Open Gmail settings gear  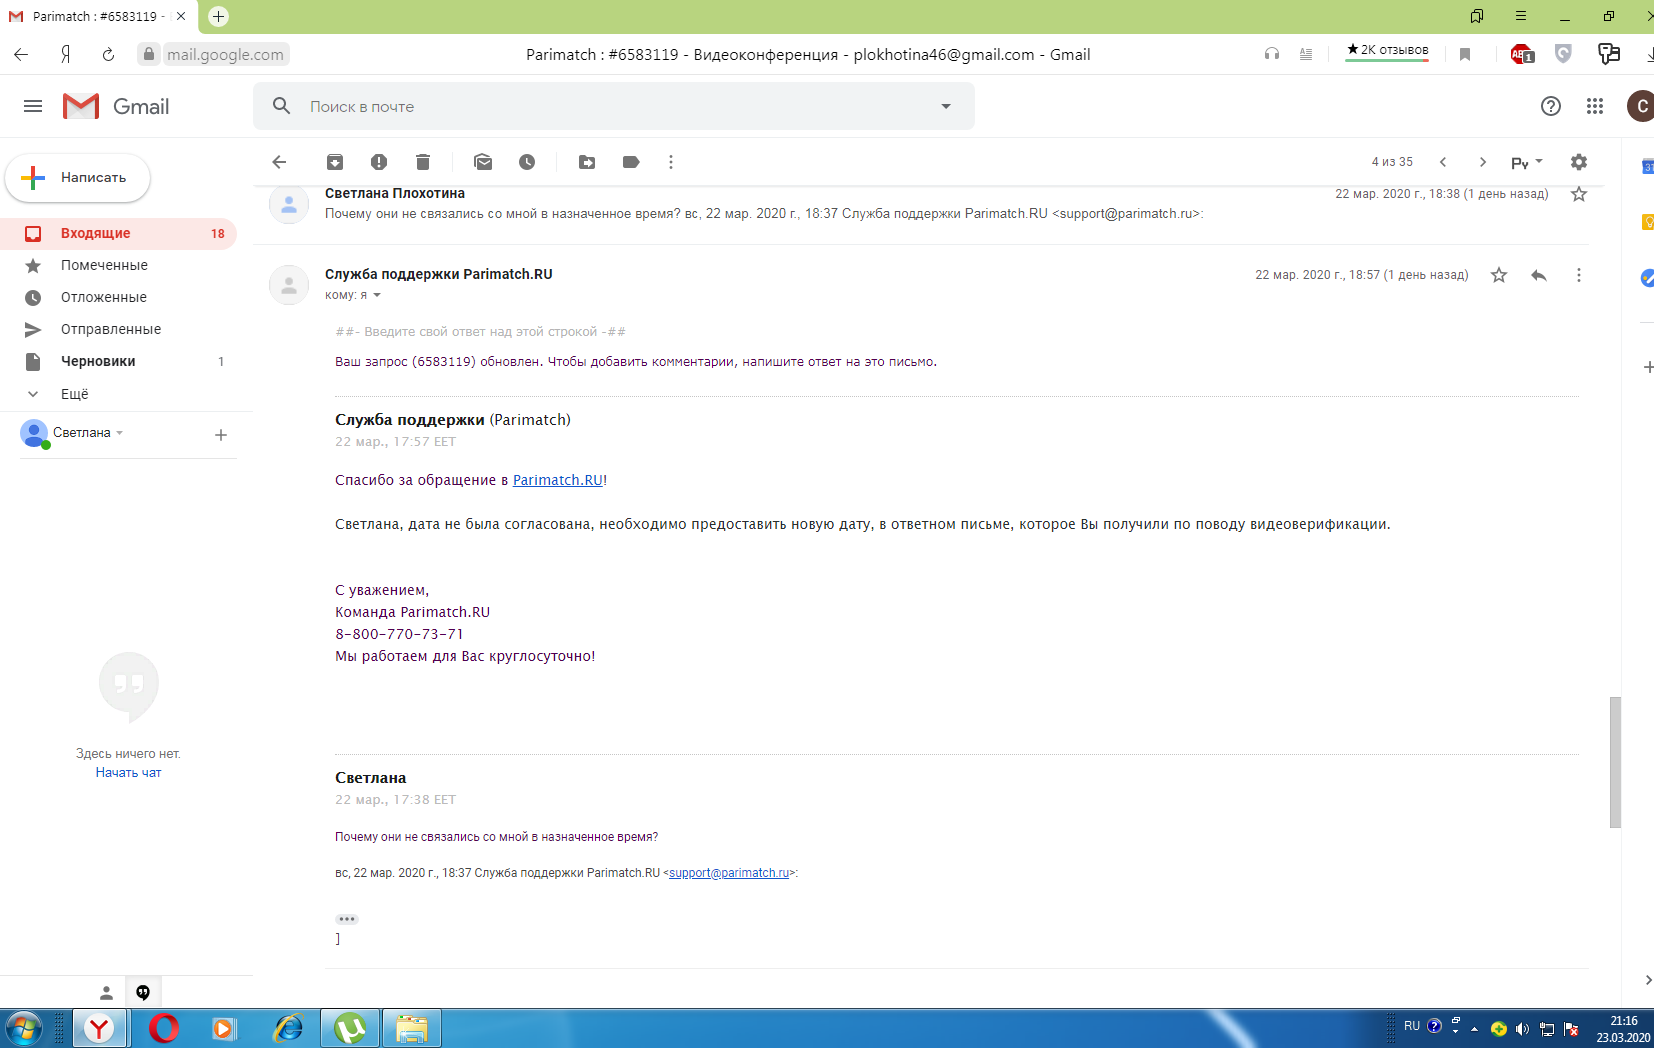click(1579, 162)
